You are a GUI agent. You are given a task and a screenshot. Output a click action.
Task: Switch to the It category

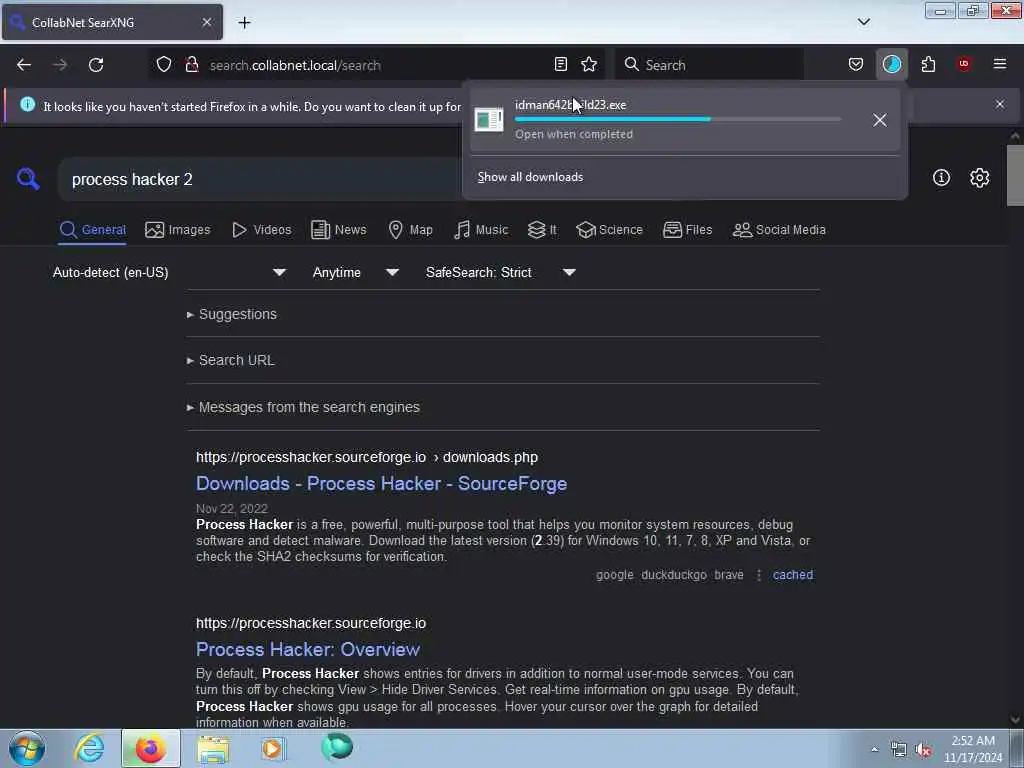click(543, 230)
